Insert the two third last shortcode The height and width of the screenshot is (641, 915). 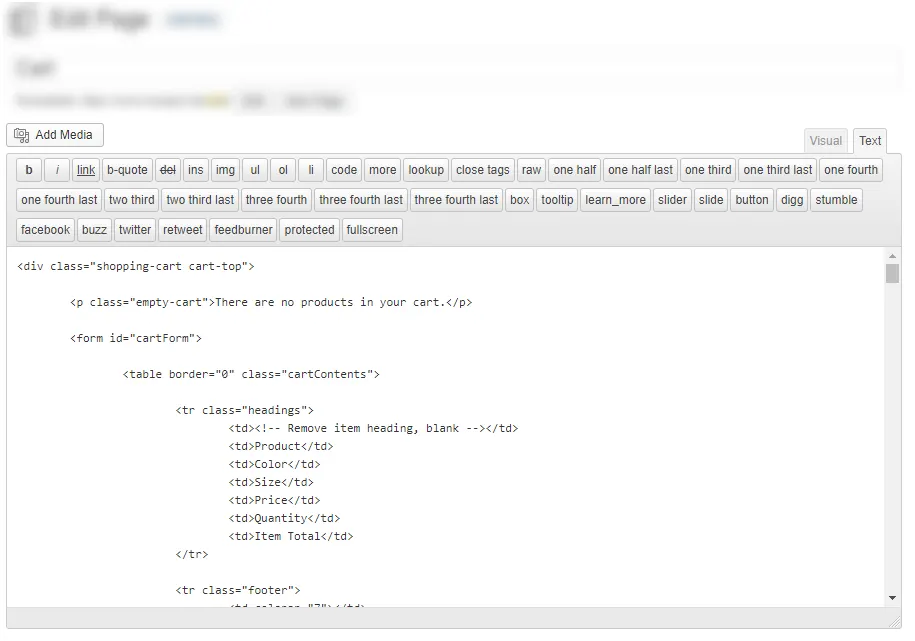click(200, 200)
